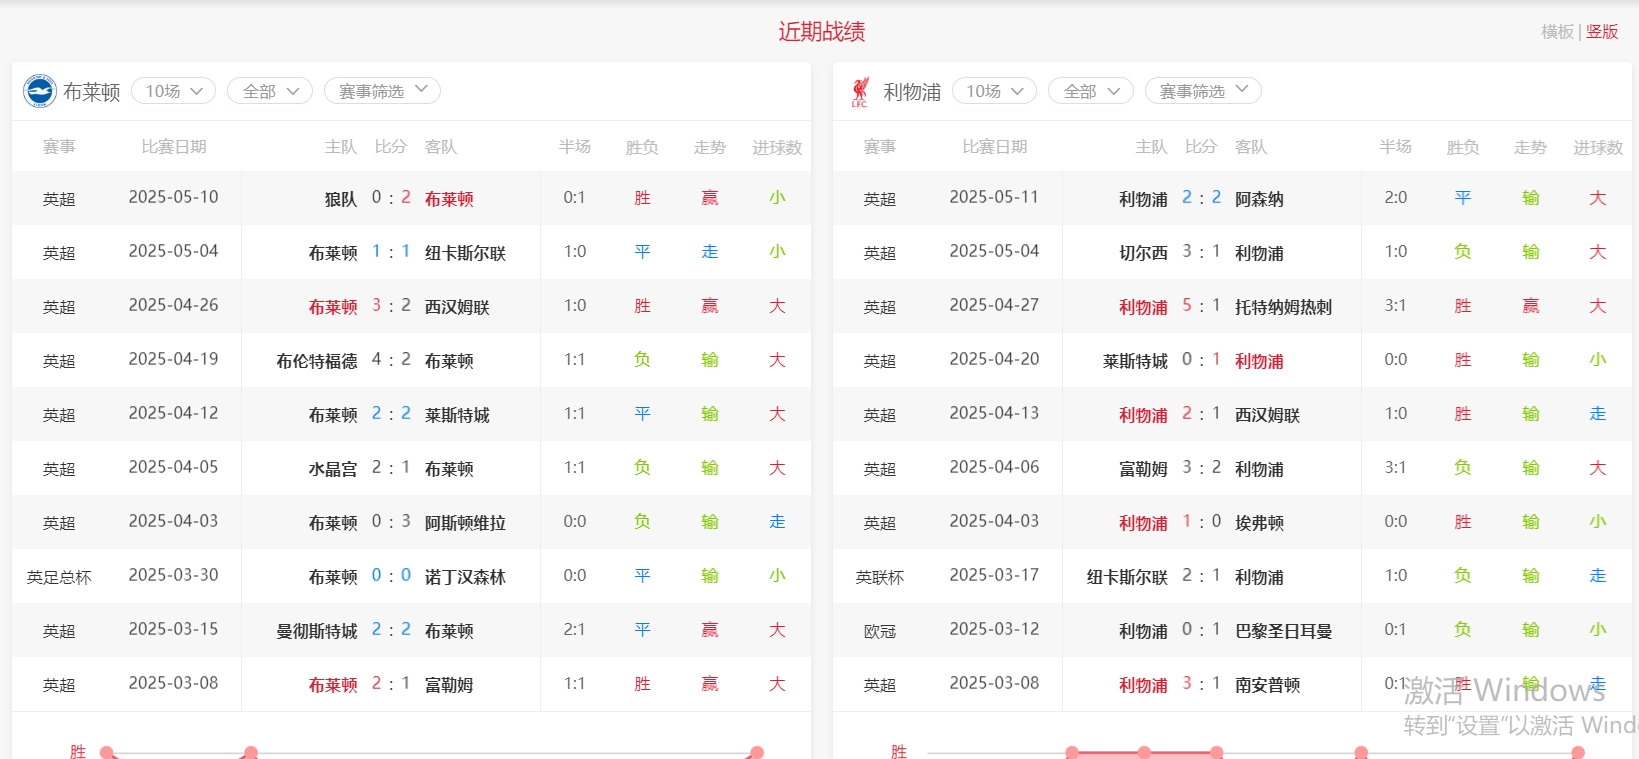Open Liverpool's 赛事筛选 competition filter
The width and height of the screenshot is (1639, 759).
(x=1203, y=91)
